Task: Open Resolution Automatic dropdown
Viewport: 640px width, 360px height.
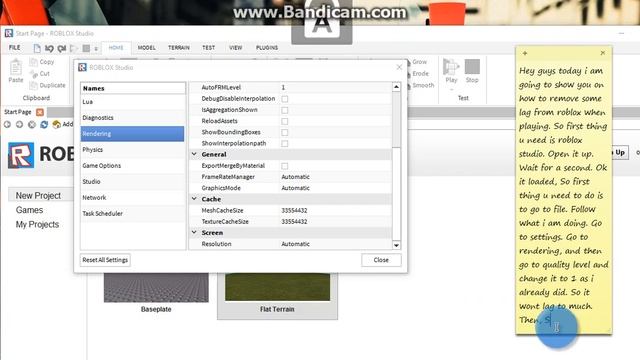Action: point(335,244)
